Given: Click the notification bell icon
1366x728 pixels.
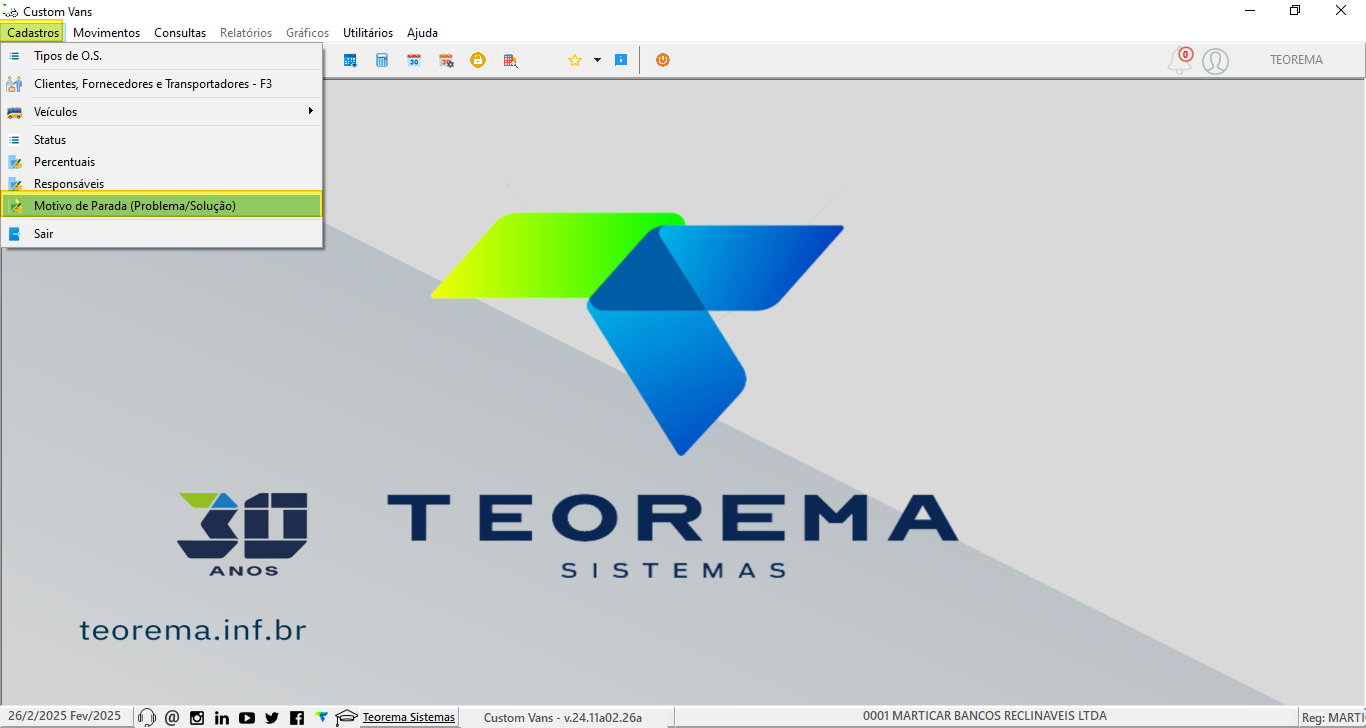Looking at the screenshot, I should 1180,61.
